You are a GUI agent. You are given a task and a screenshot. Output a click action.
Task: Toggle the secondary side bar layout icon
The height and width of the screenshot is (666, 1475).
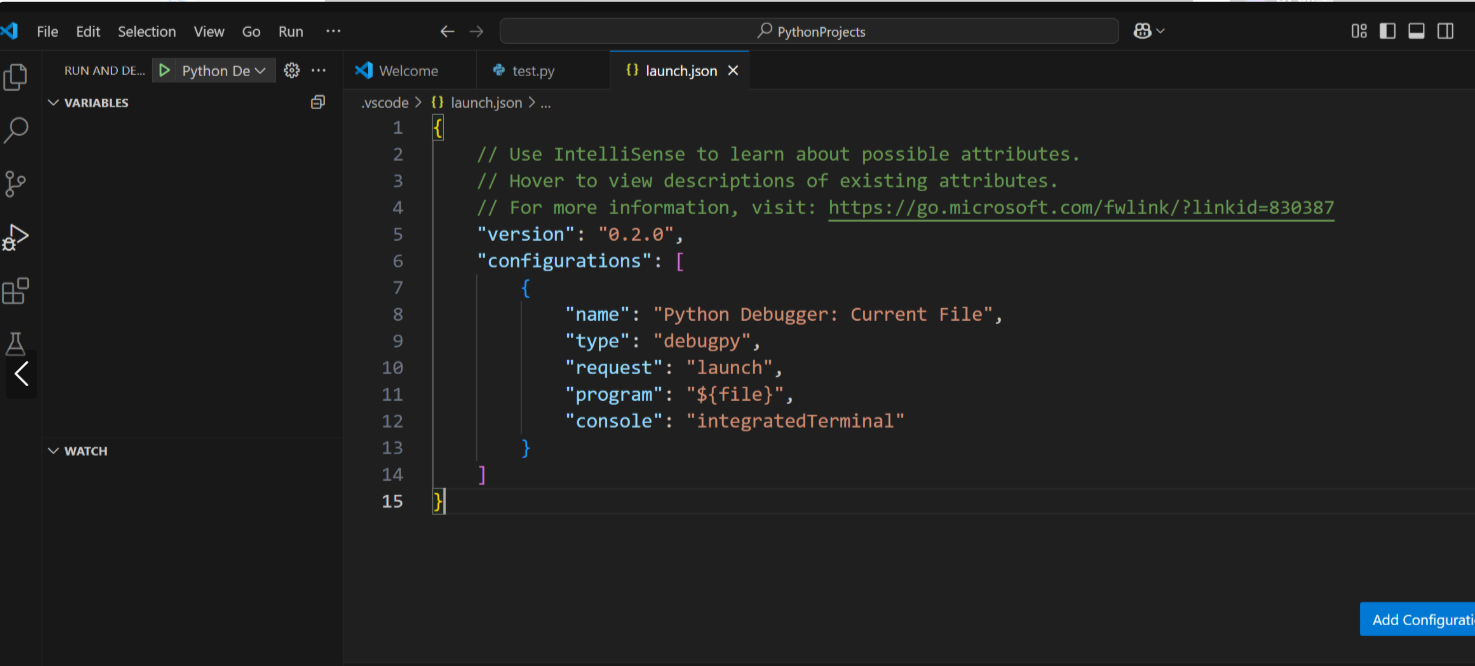coord(1445,31)
